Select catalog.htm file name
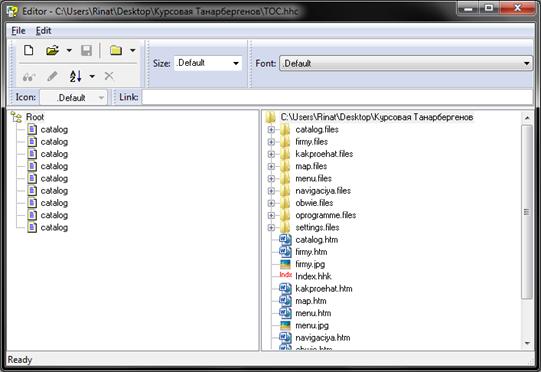 point(317,240)
